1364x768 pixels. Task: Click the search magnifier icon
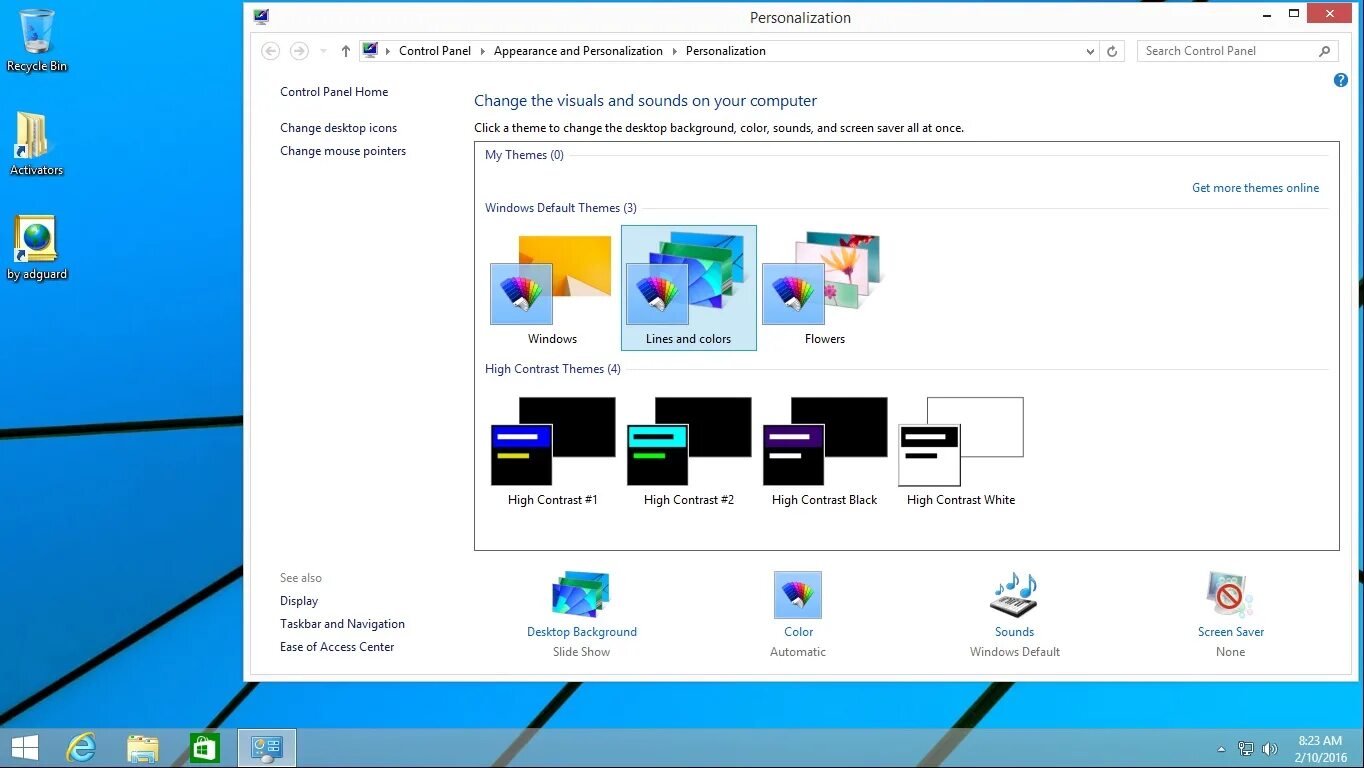(1325, 51)
